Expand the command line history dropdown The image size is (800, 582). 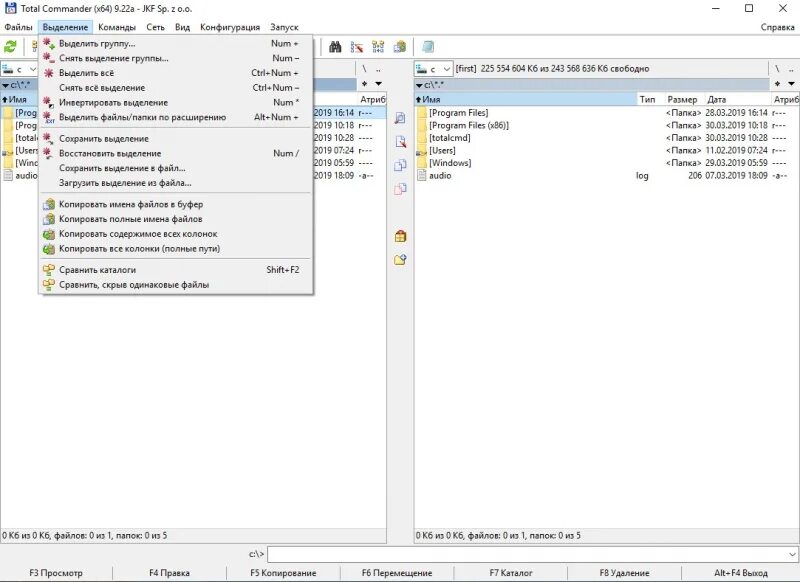coord(792,554)
